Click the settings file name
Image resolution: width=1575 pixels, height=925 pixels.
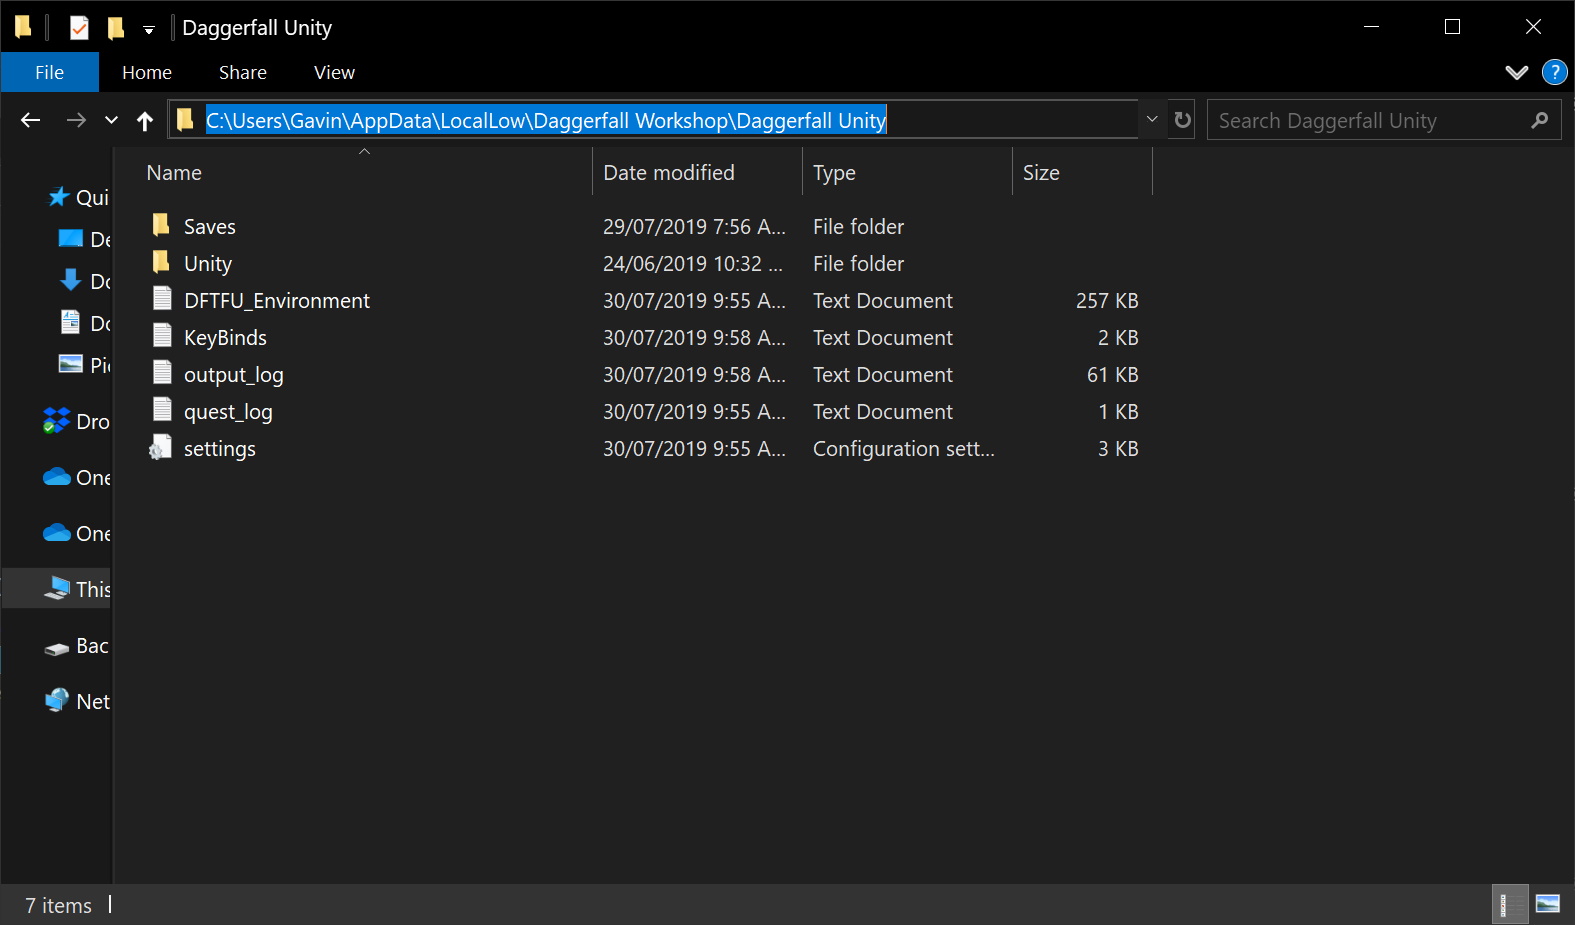click(220, 449)
